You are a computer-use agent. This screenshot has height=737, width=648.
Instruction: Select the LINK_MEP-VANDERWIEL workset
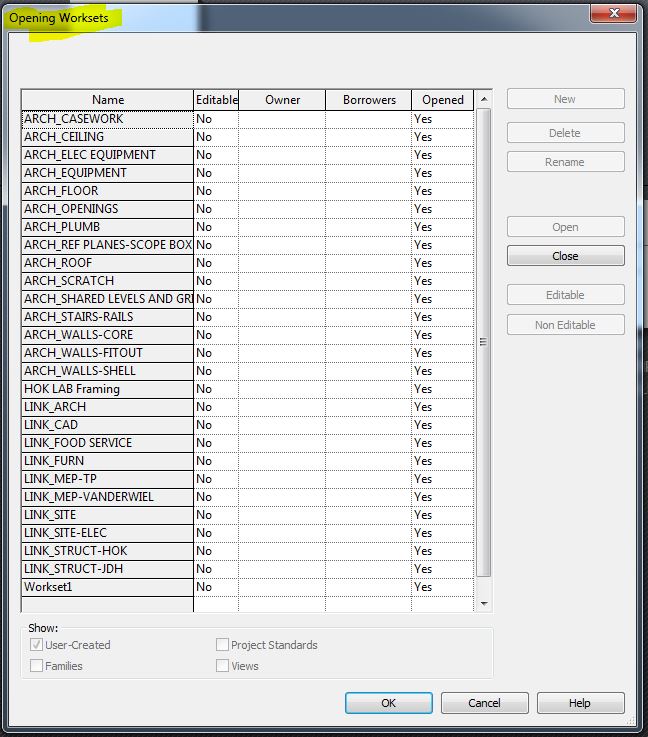click(108, 497)
